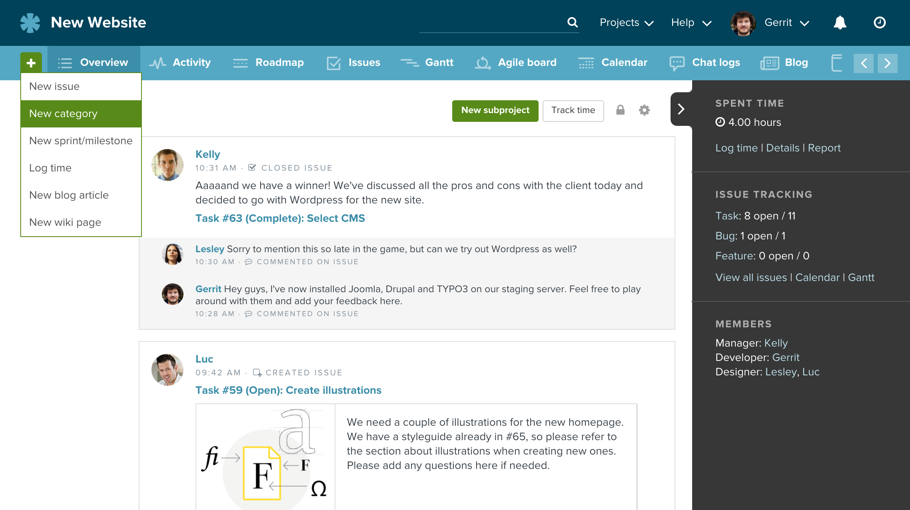Image resolution: width=910 pixels, height=510 pixels.
Task: Open the Calendar tab
Action: click(613, 63)
